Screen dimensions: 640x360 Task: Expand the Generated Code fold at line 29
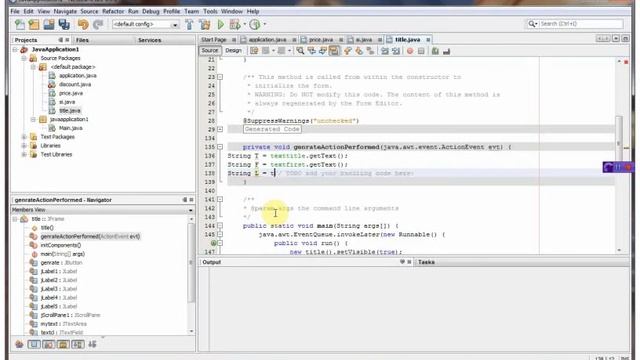220,129
